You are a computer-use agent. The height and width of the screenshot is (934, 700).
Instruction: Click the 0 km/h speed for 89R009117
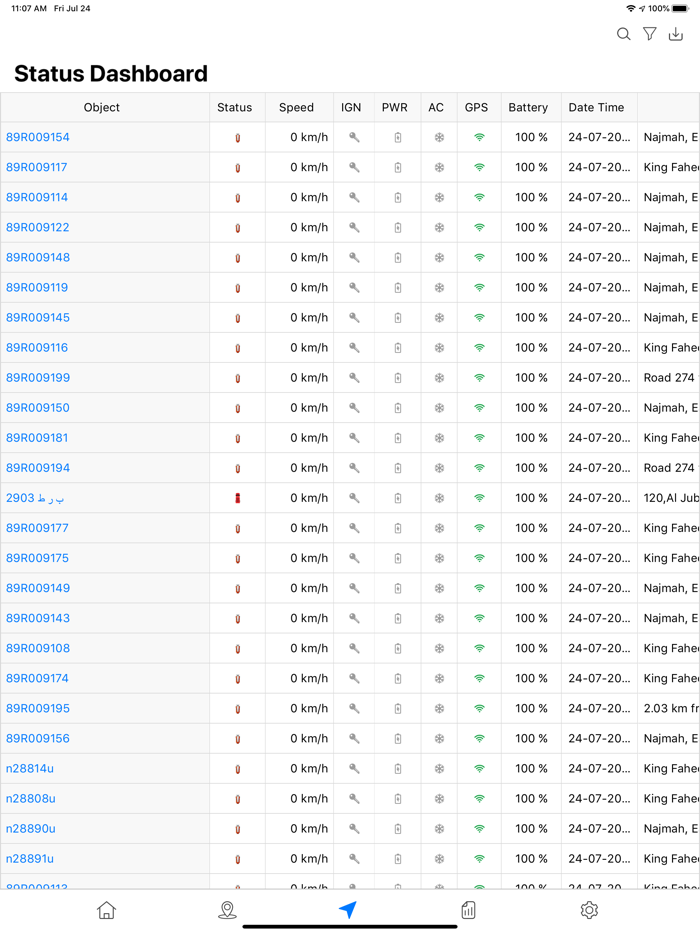pyautogui.click(x=309, y=167)
